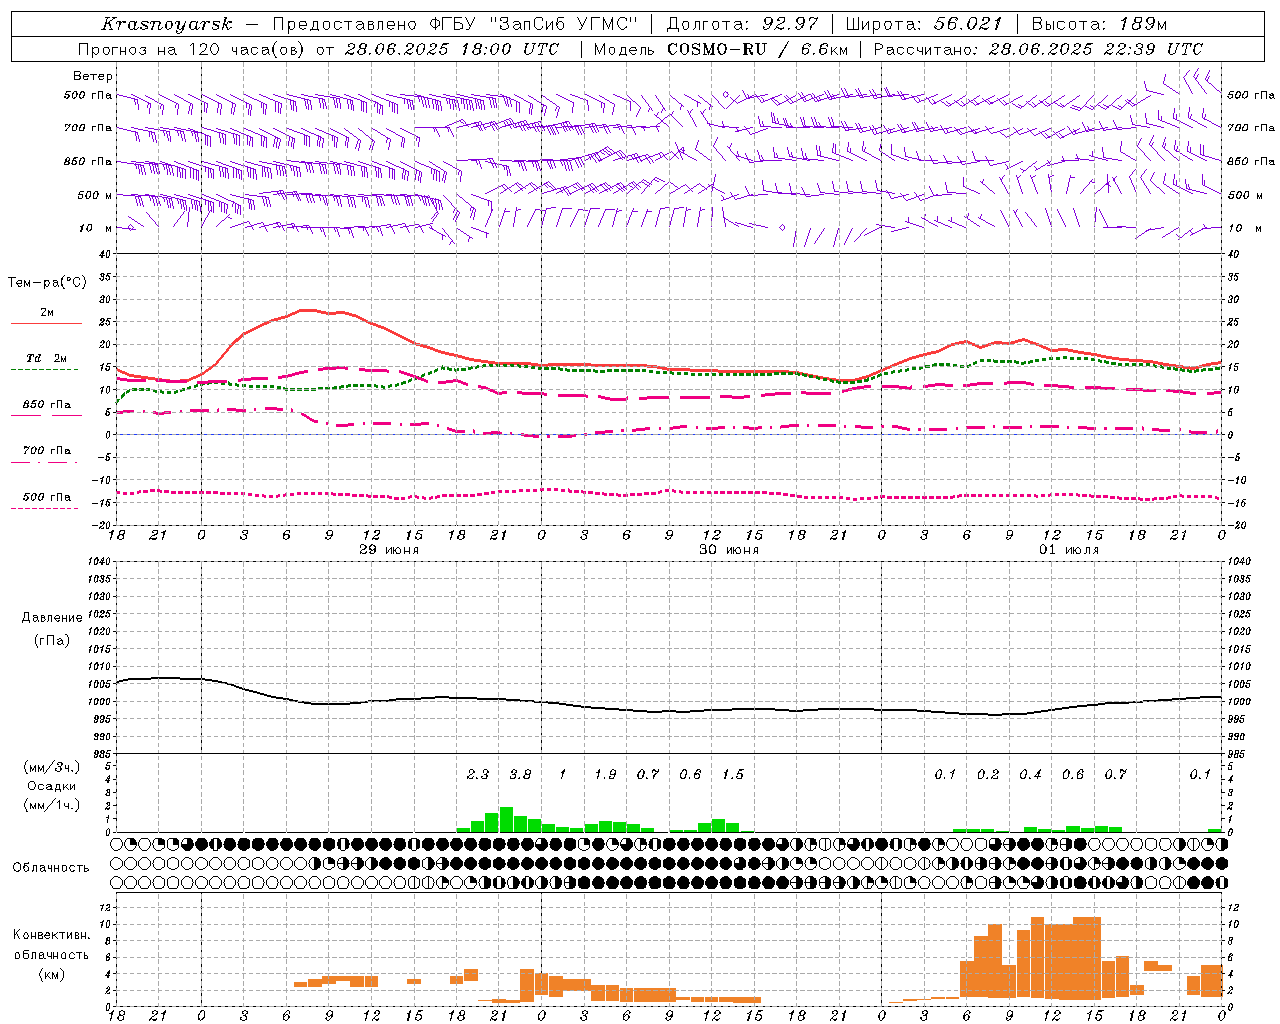Click the '(мм/3ч.)' precipitation unit label
The height and width of the screenshot is (1024, 1280).
click(51, 767)
